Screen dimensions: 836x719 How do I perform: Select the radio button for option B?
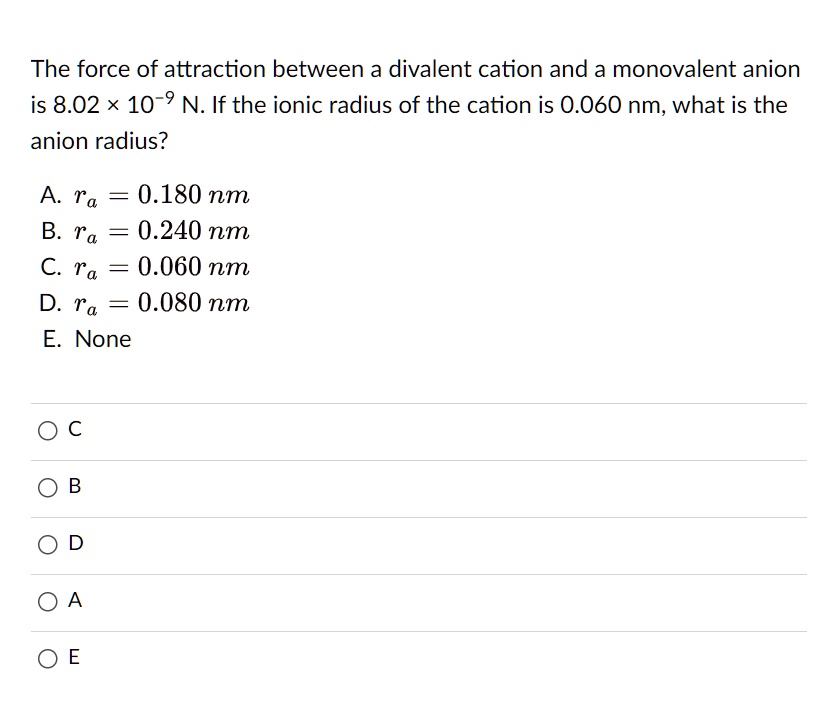pos(47,487)
